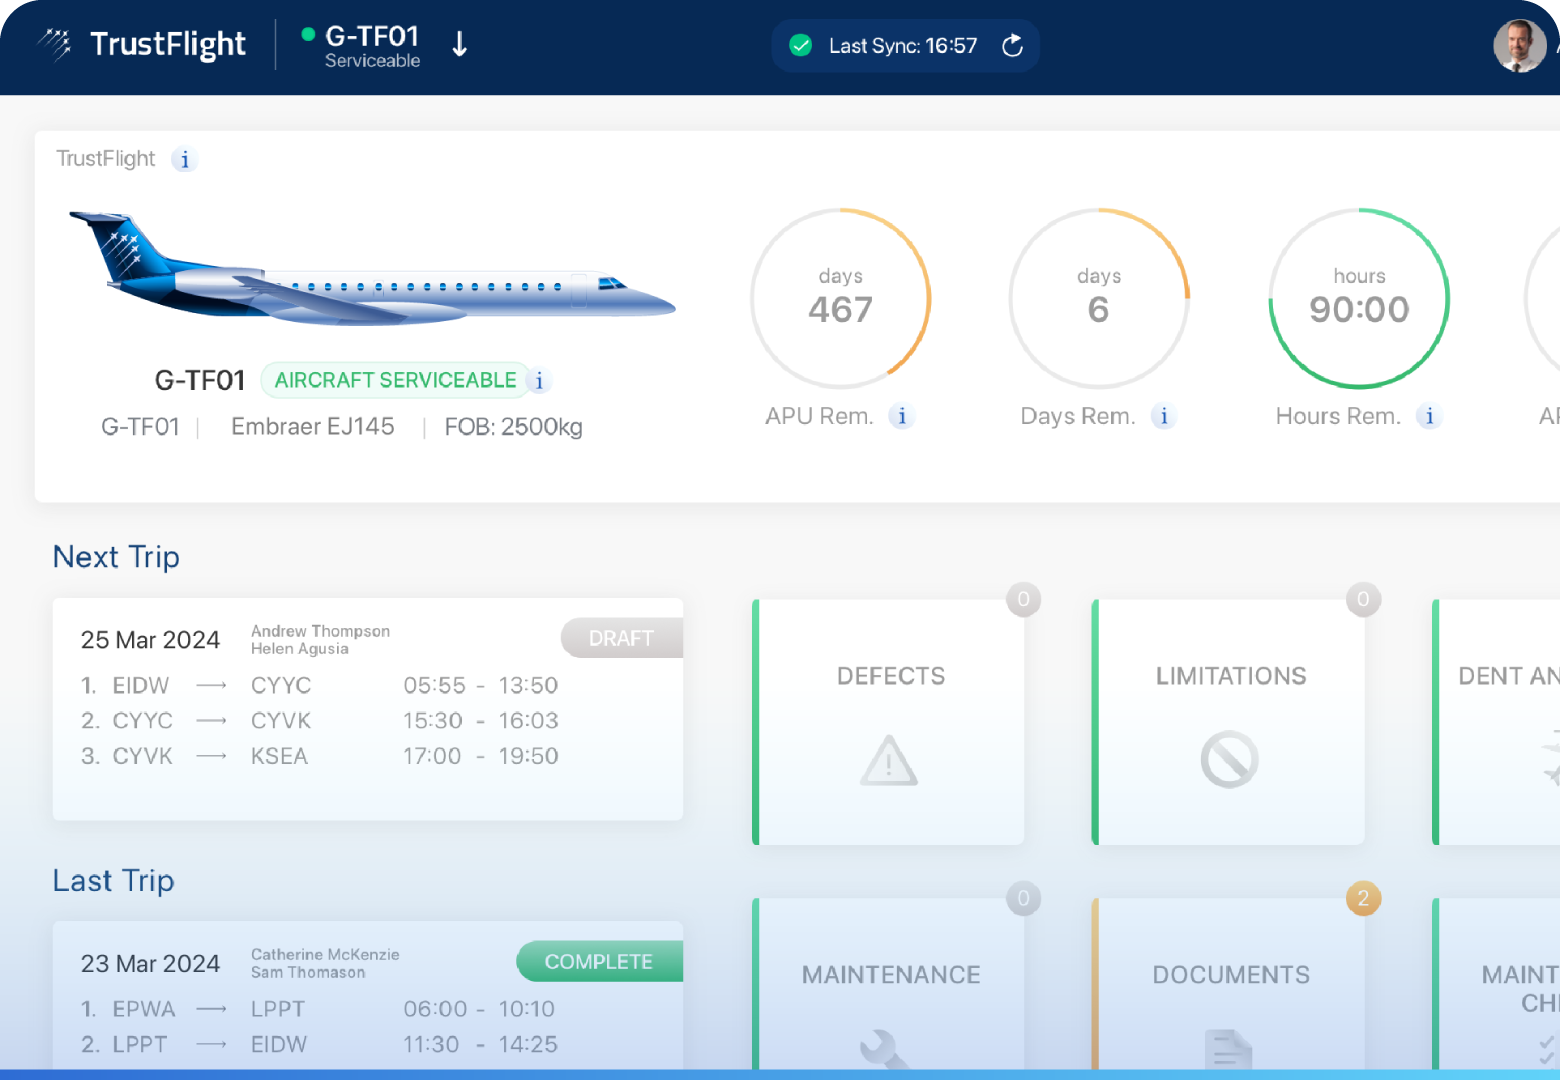
Task: Click the refresh sync icon
Action: click(x=1012, y=46)
